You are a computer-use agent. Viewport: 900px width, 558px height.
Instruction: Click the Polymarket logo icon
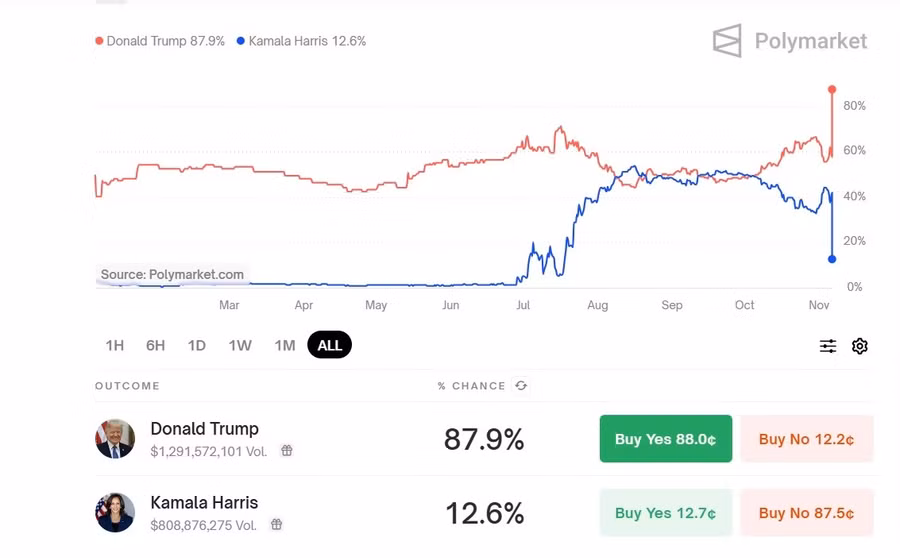727,41
